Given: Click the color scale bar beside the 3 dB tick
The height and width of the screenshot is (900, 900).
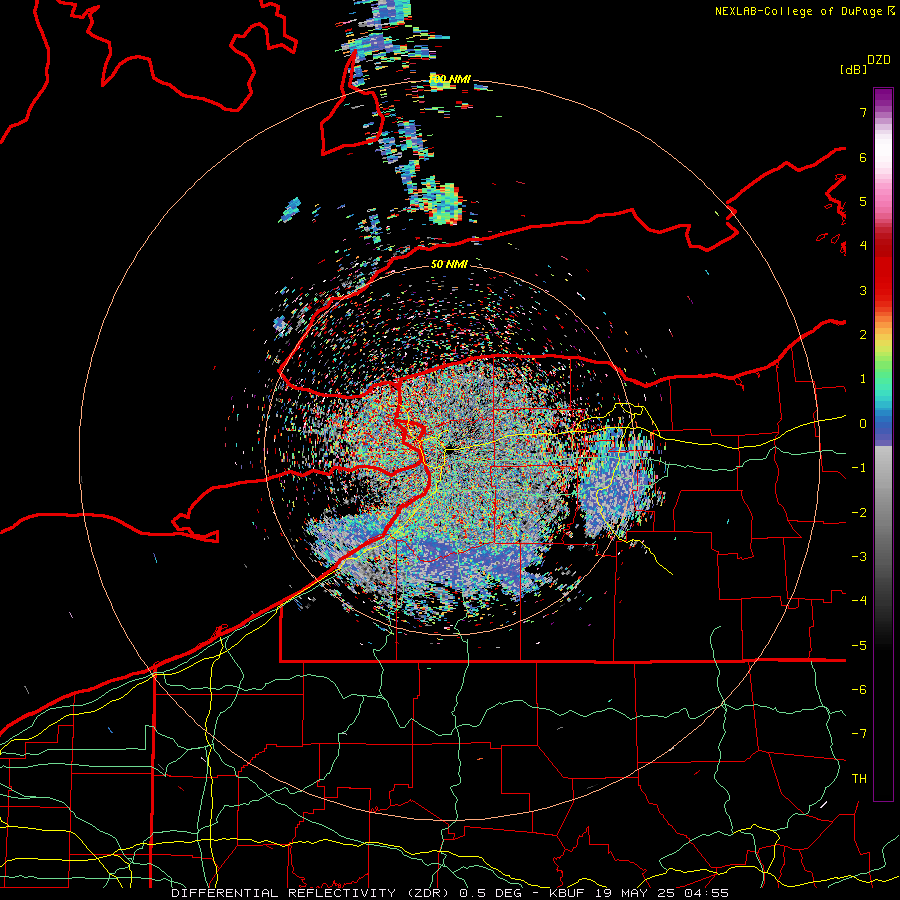Looking at the screenshot, I should click(883, 290).
